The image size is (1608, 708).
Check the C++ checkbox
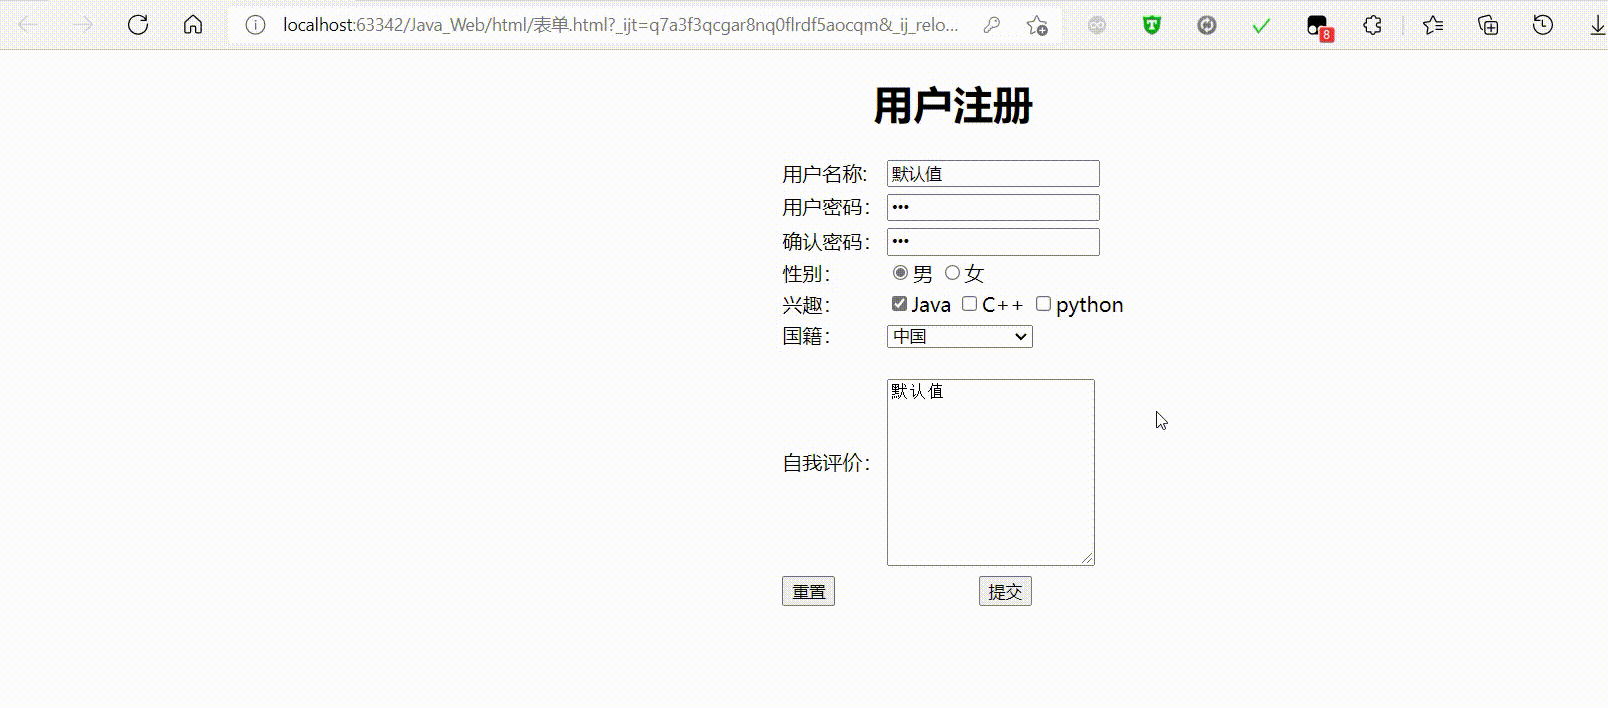point(969,303)
